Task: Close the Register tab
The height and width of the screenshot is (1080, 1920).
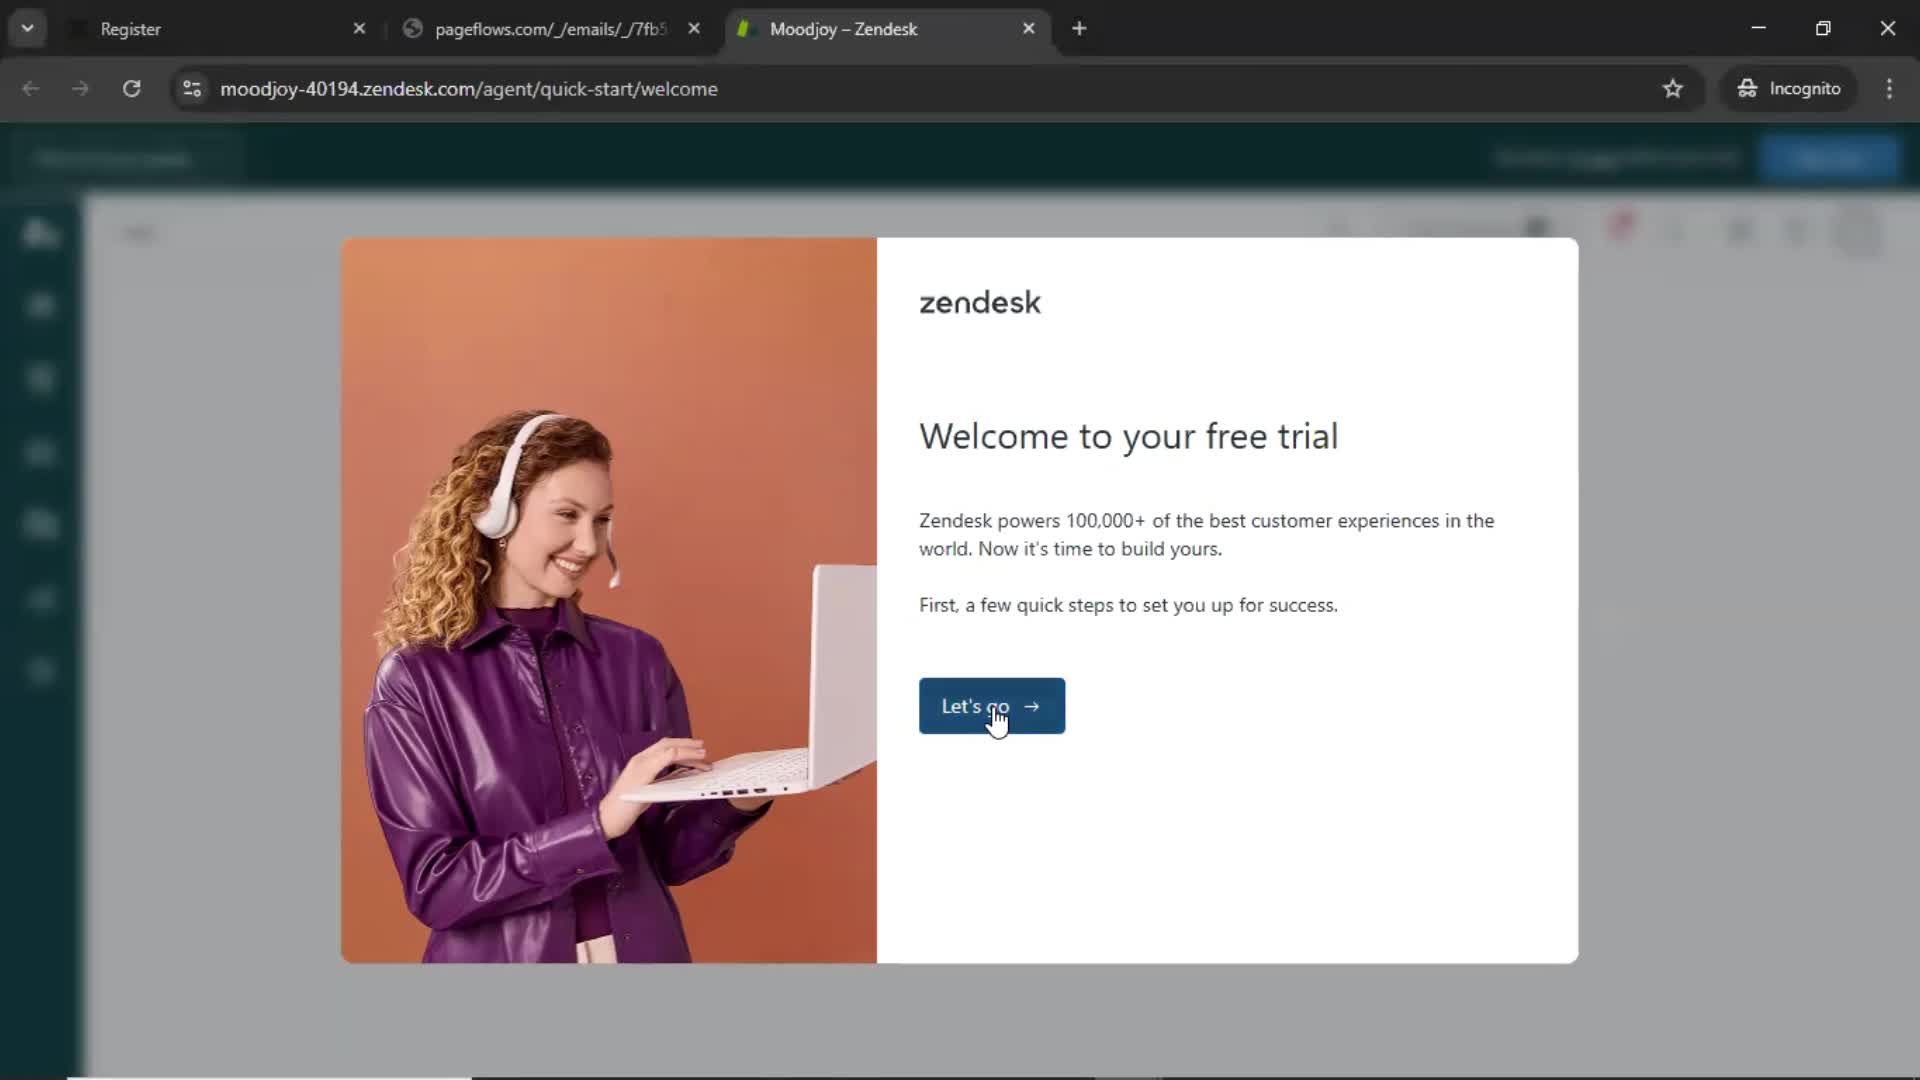Action: [359, 29]
